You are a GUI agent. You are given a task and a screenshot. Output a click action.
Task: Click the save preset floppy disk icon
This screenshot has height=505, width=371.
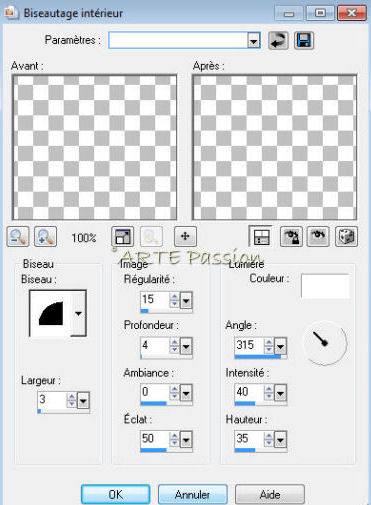pyautogui.click(x=304, y=41)
